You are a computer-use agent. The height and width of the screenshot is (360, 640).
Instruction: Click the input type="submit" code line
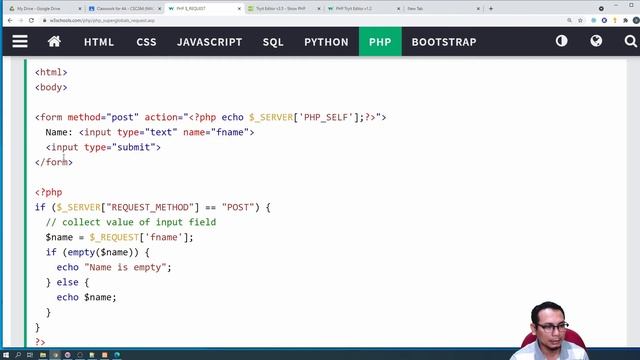[x=103, y=147]
